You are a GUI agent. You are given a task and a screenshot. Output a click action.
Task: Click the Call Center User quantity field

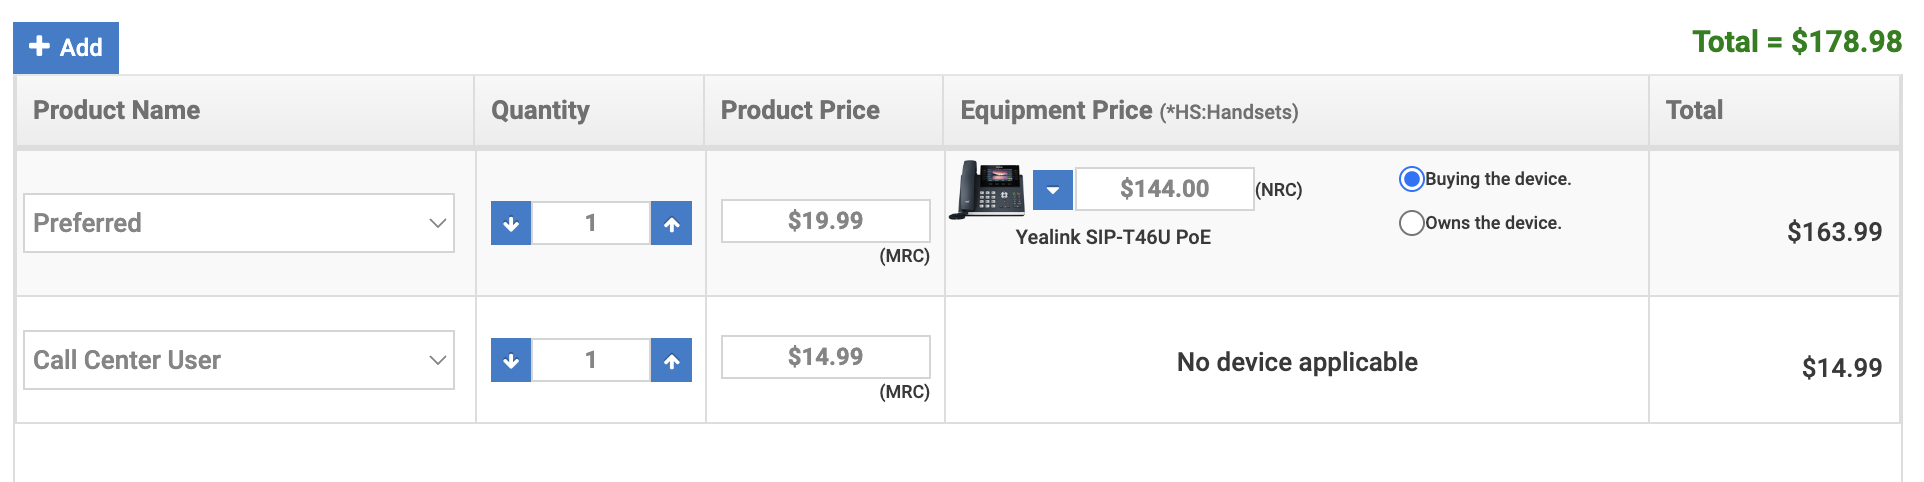click(591, 360)
